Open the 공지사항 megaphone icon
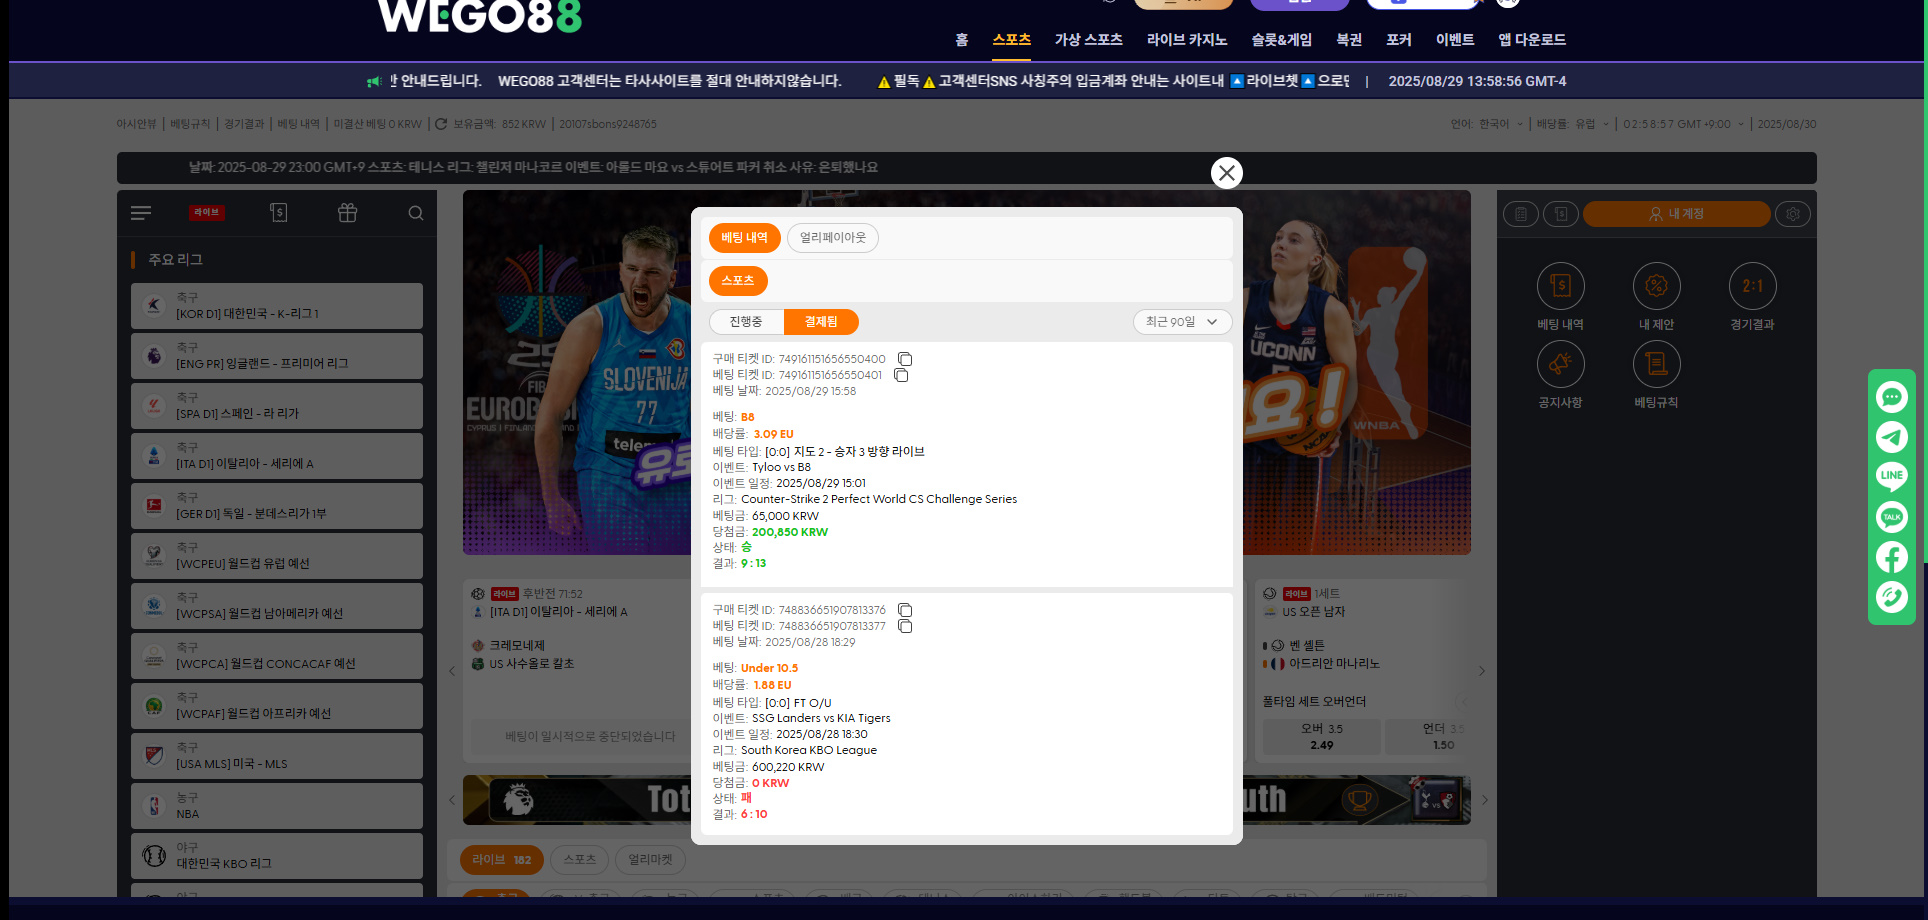The image size is (1928, 920). pyautogui.click(x=1561, y=365)
